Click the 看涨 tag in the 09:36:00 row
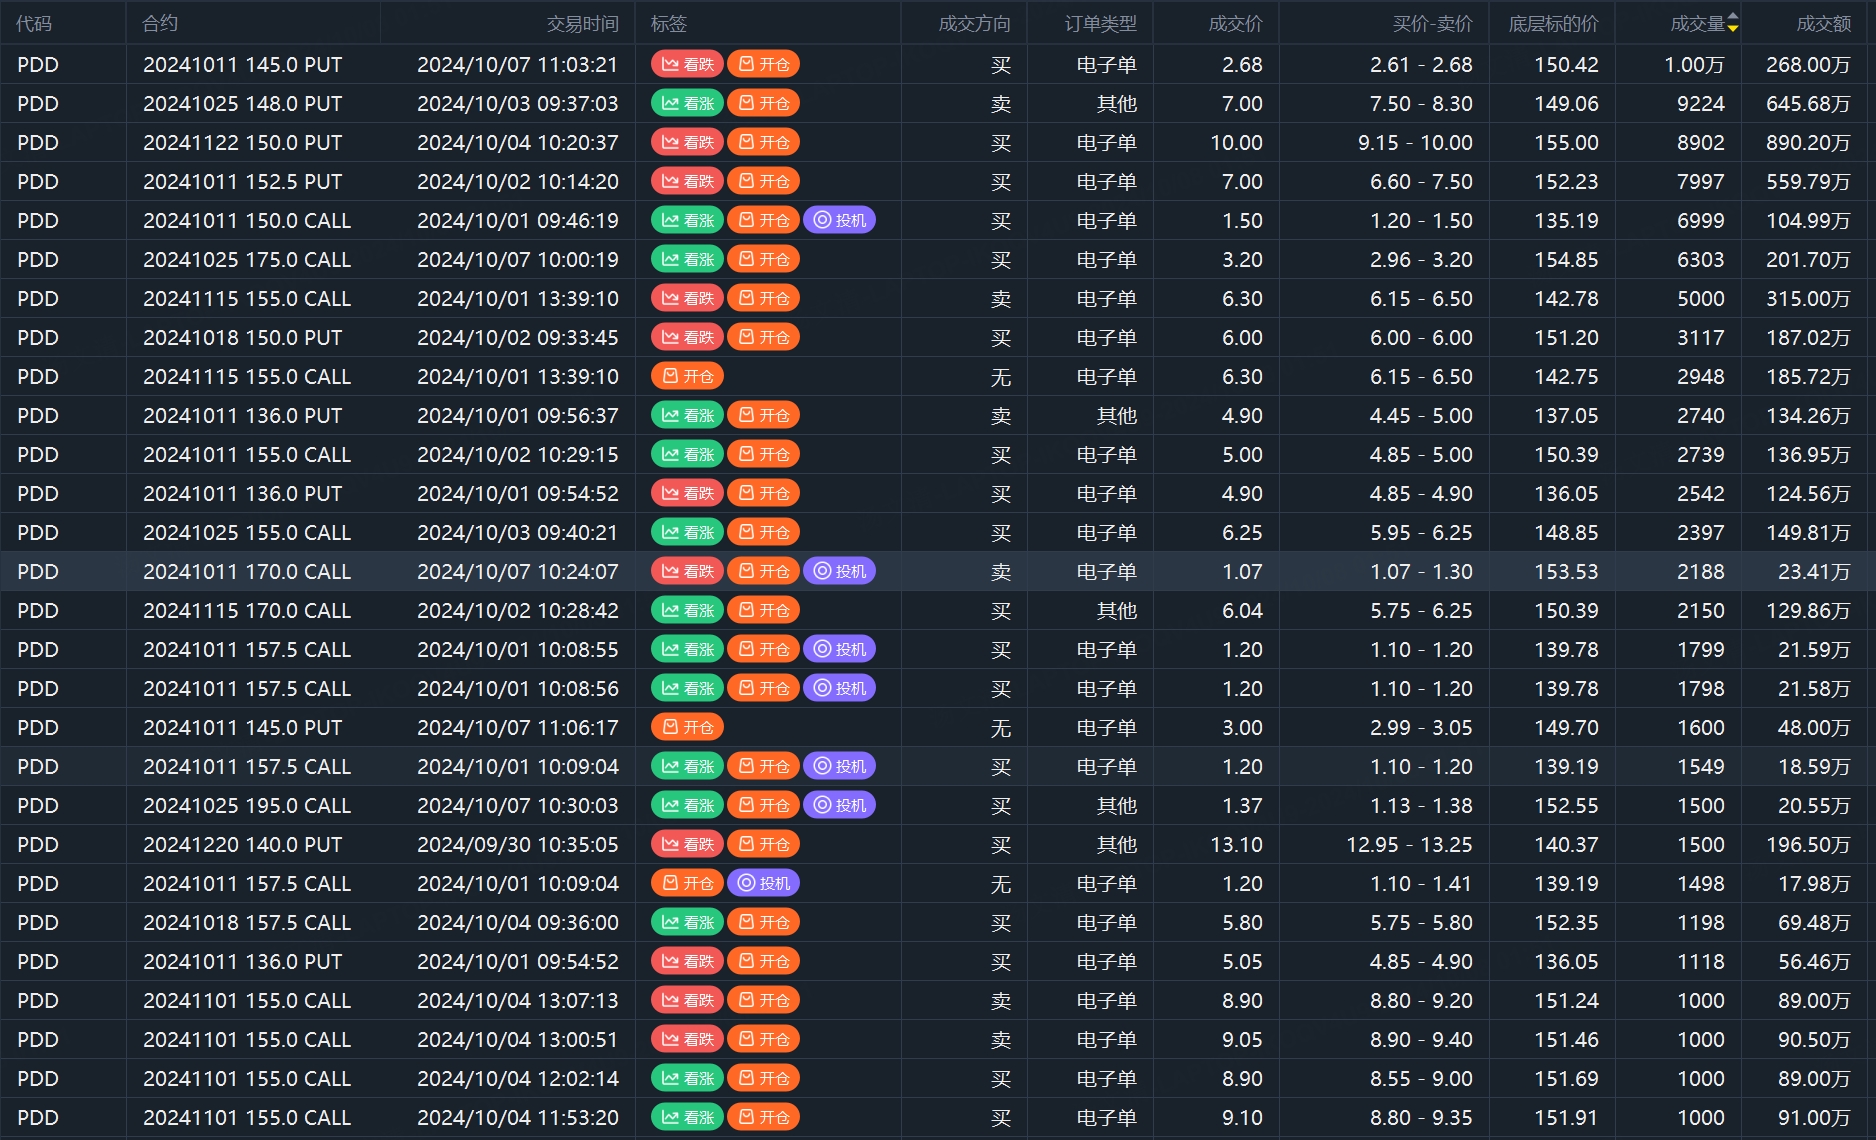 pyautogui.click(x=687, y=922)
